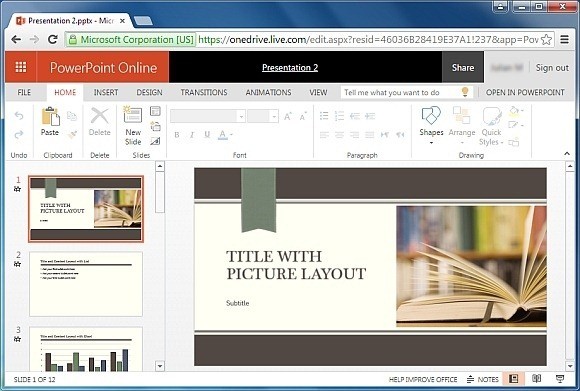Select slide 3 chart thumbnail
The image size is (580, 391).
(86, 349)
